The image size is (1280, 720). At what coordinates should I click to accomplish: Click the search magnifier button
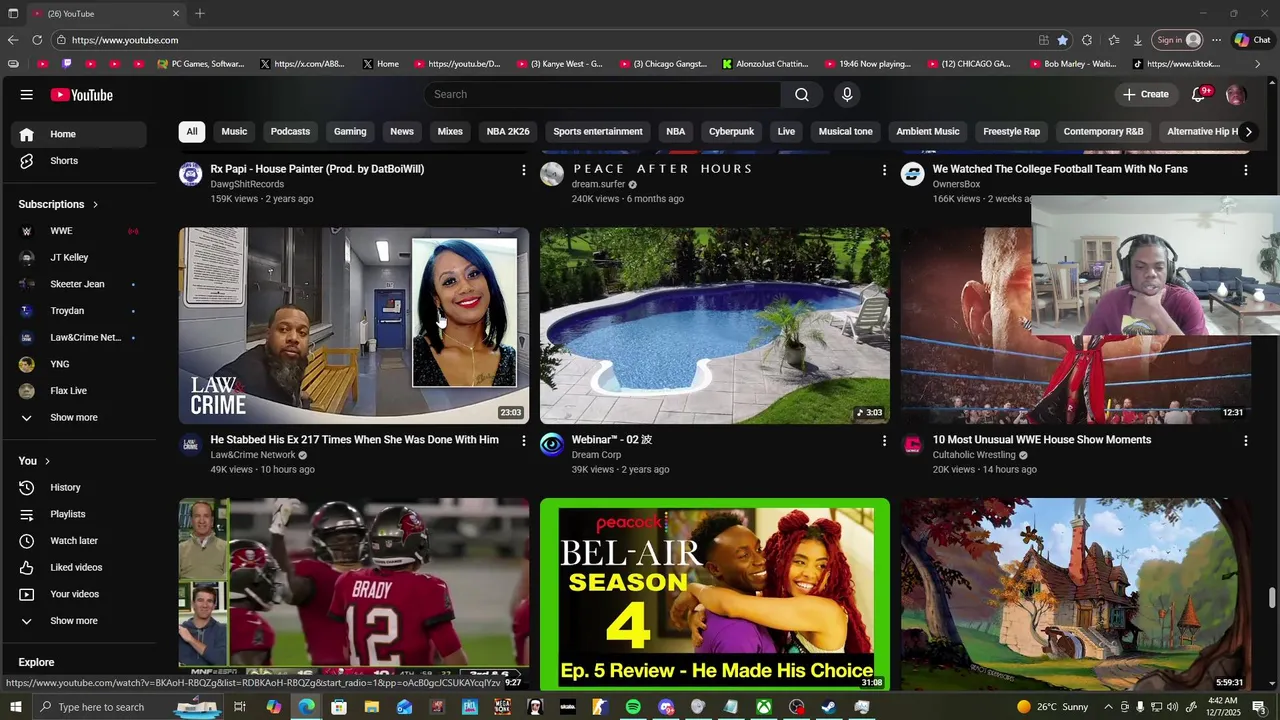802,94
